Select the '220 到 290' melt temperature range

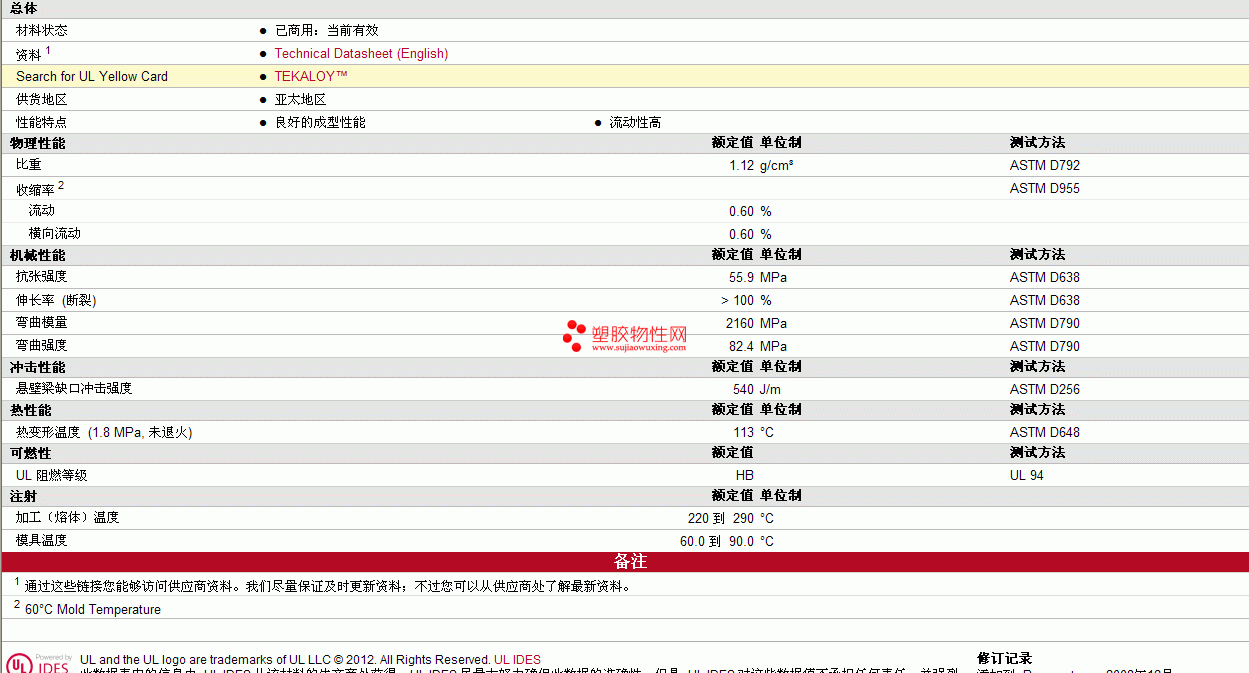tap(721, 519)
